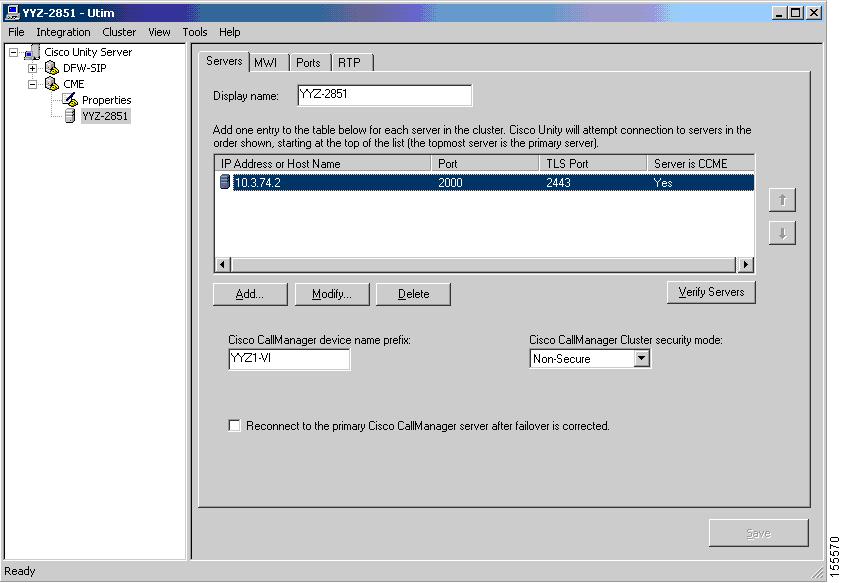Screen dimensions: 841x583
Task: Click the move-down arrow for server order
Action: coord(781,232)
